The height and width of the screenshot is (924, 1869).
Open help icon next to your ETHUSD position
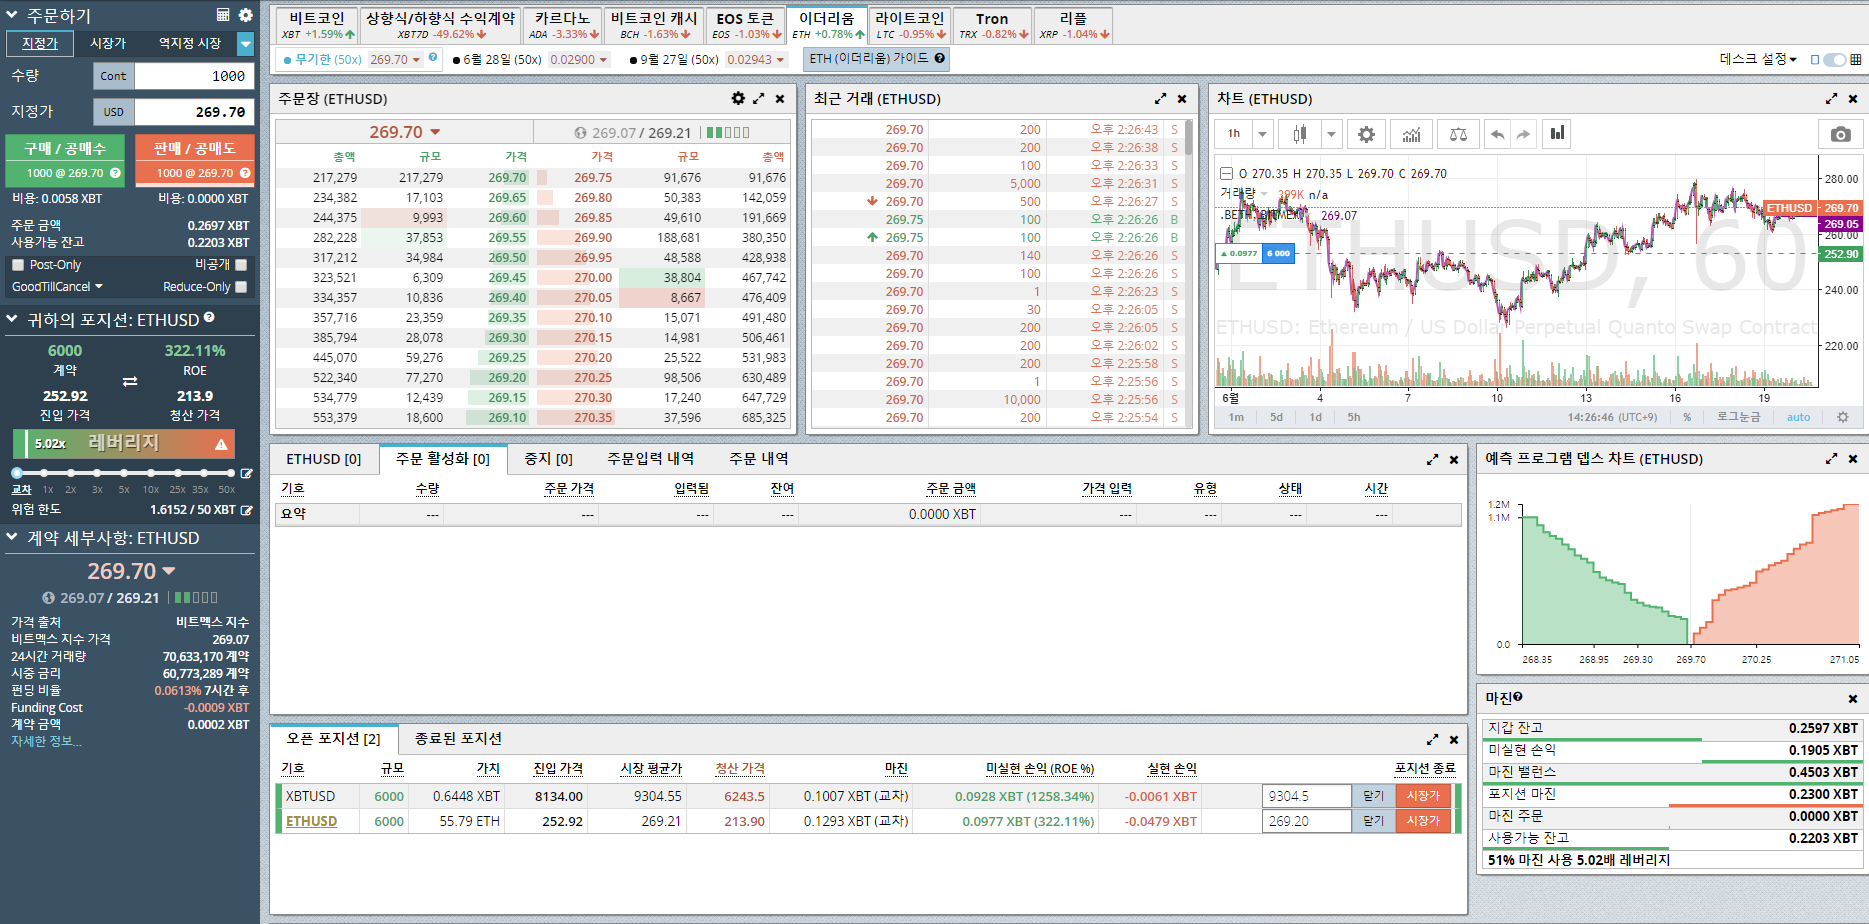(x=209, y=318)
